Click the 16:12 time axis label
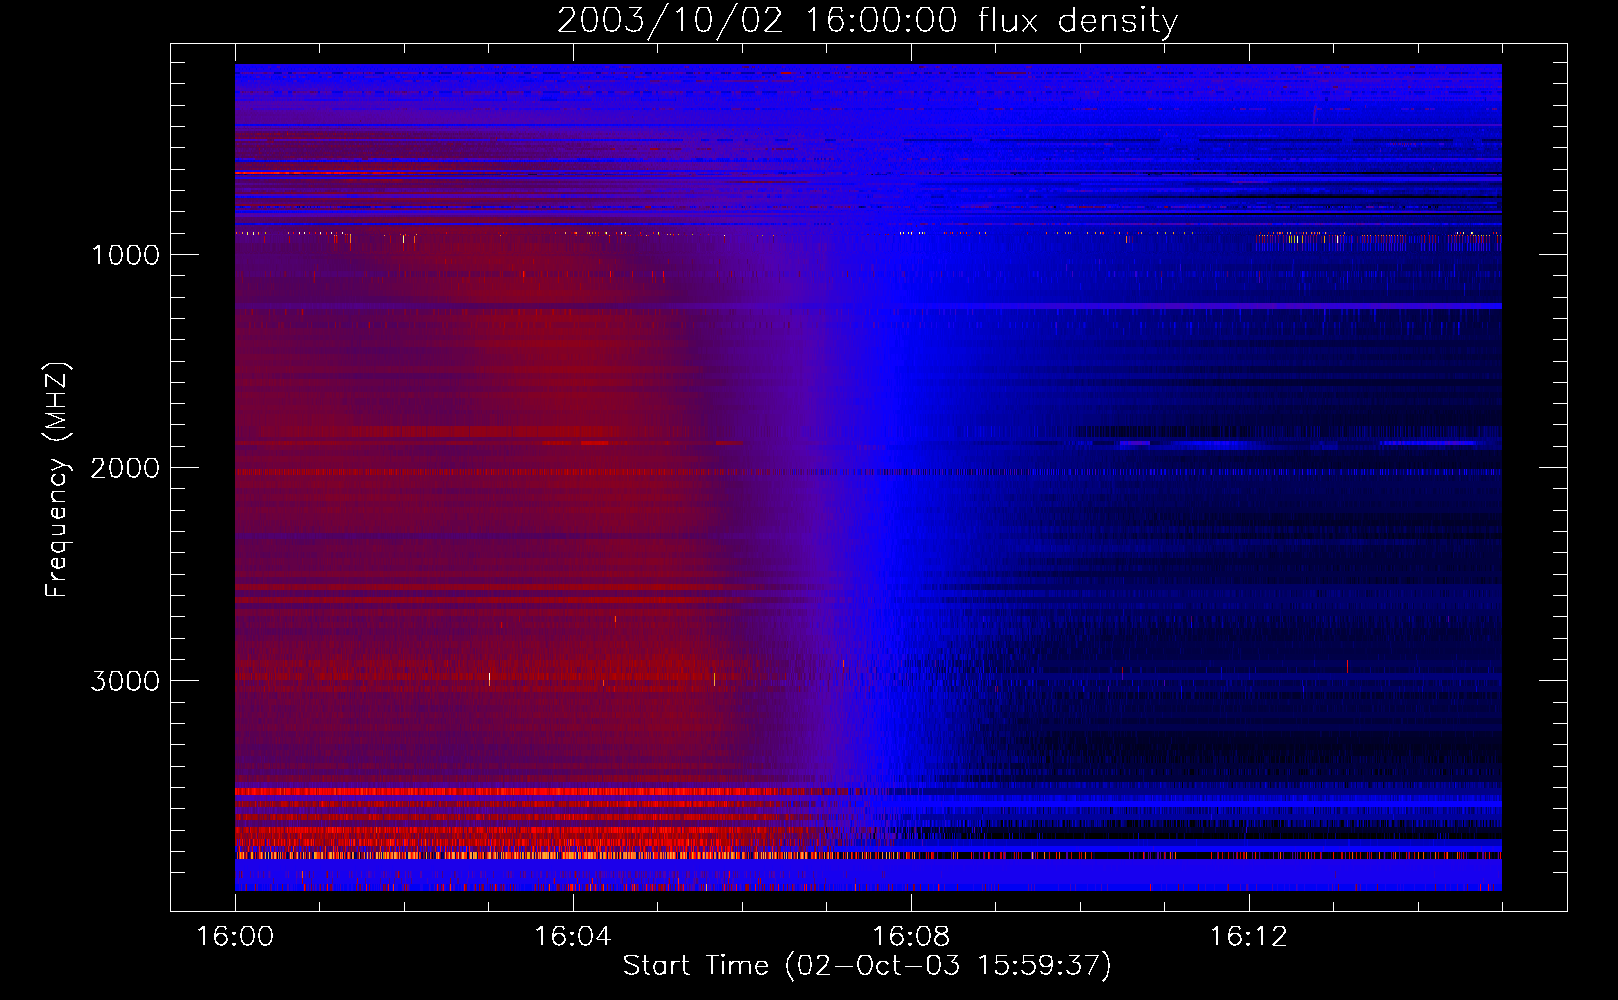 (1249, 937)
